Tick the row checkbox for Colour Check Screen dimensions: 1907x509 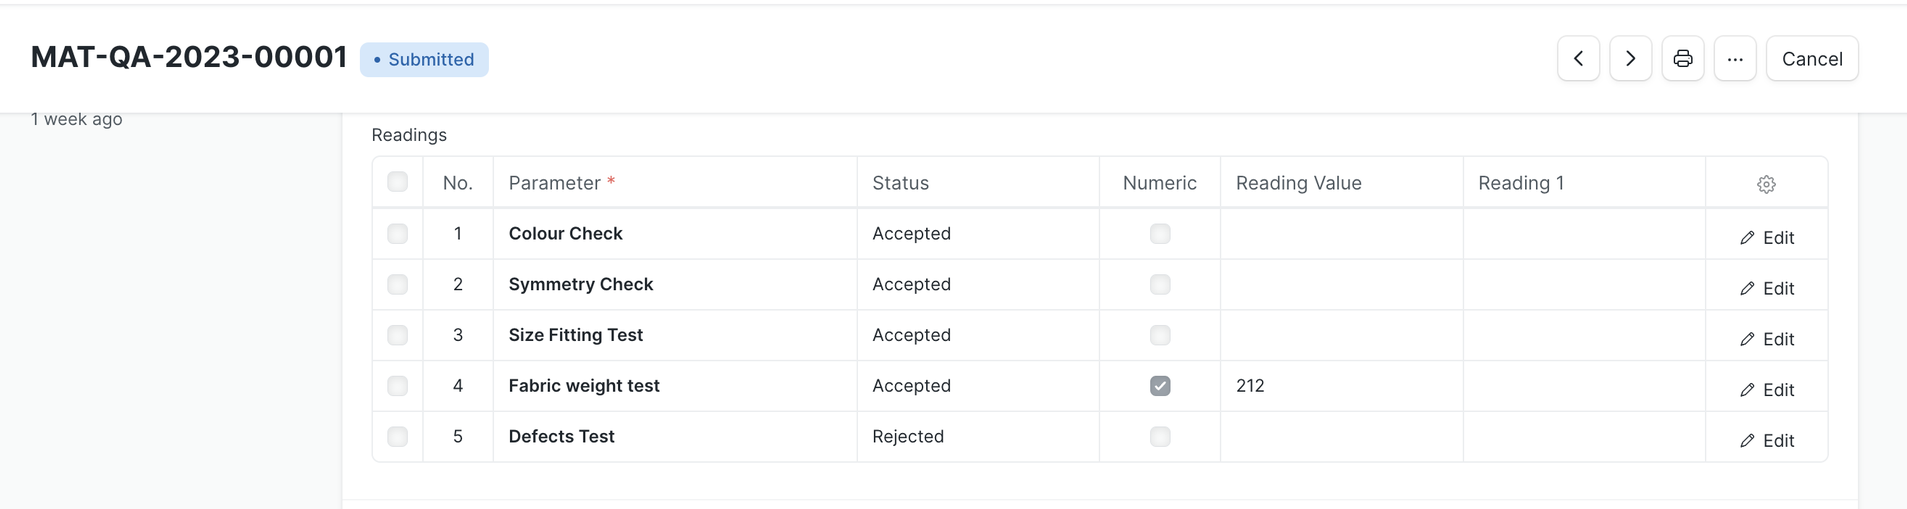398,234
